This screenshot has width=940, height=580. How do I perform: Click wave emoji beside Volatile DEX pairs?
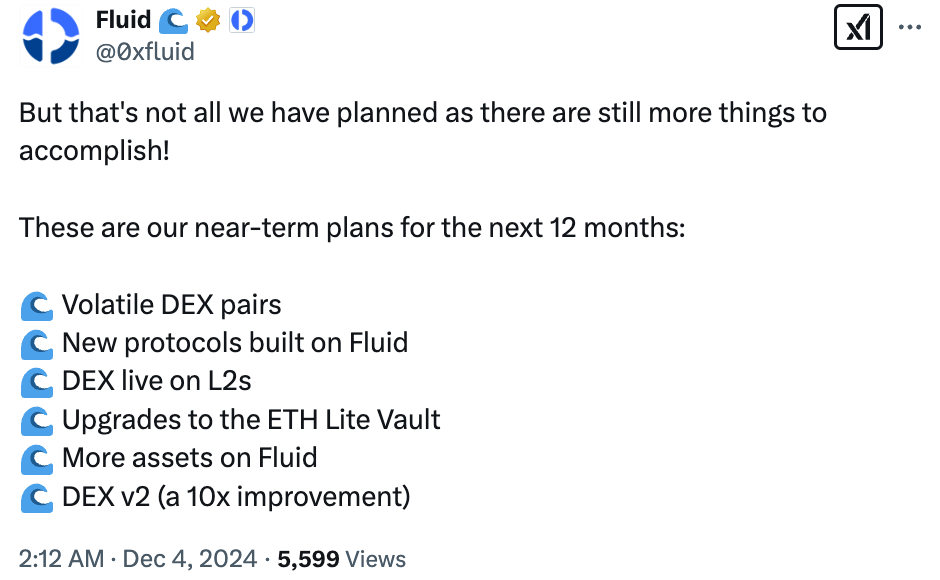36,304
